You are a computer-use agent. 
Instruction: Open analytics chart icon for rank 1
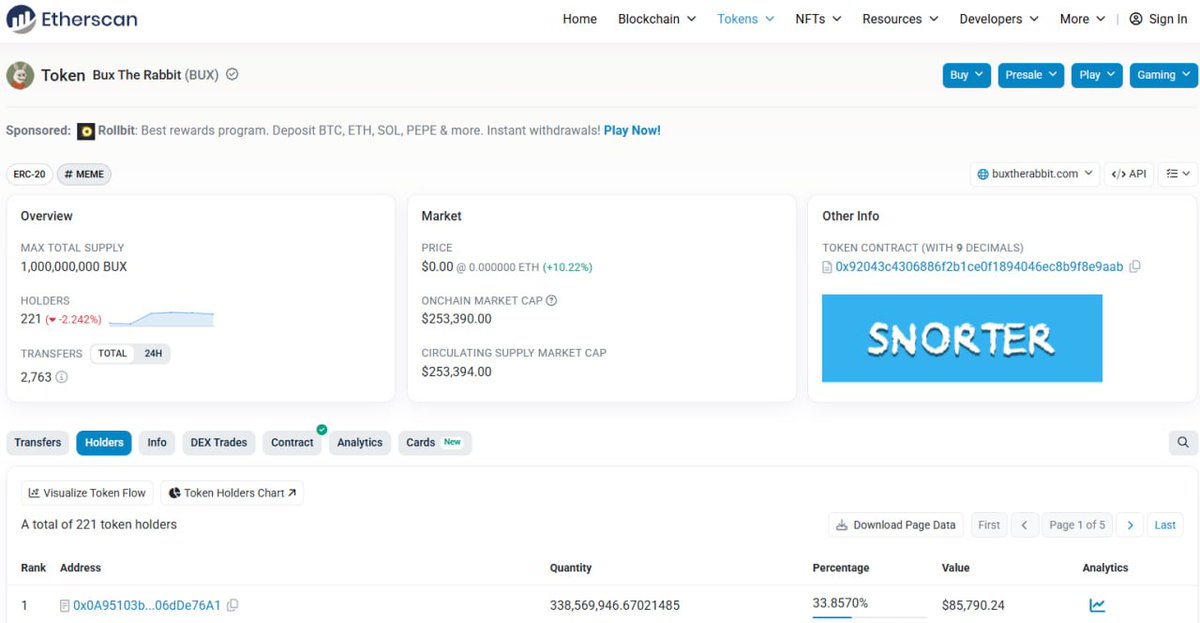[x=1097, y=605]
